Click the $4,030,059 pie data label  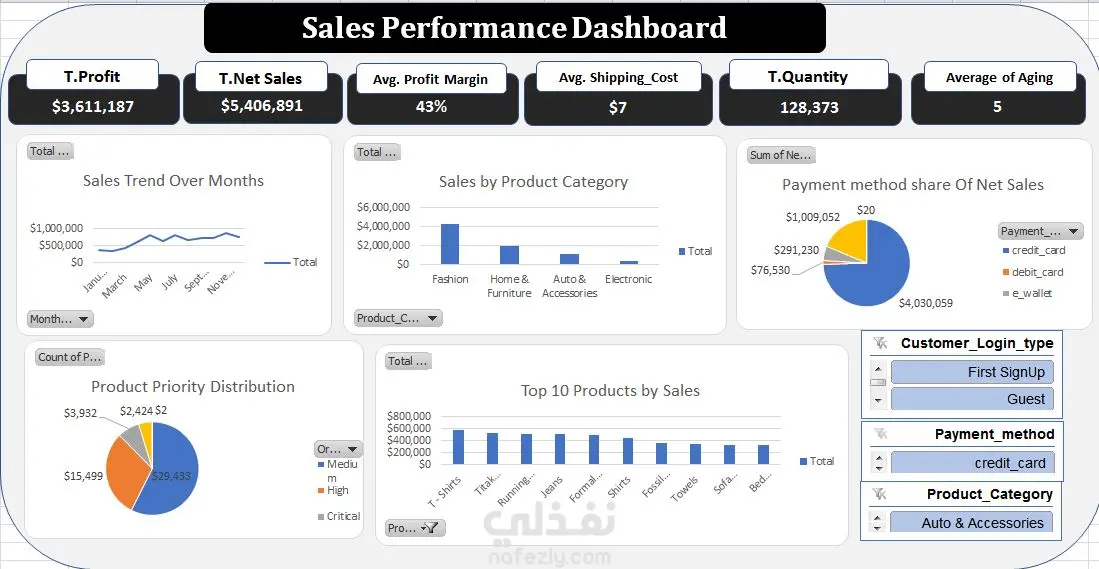(x=925, y=303)
